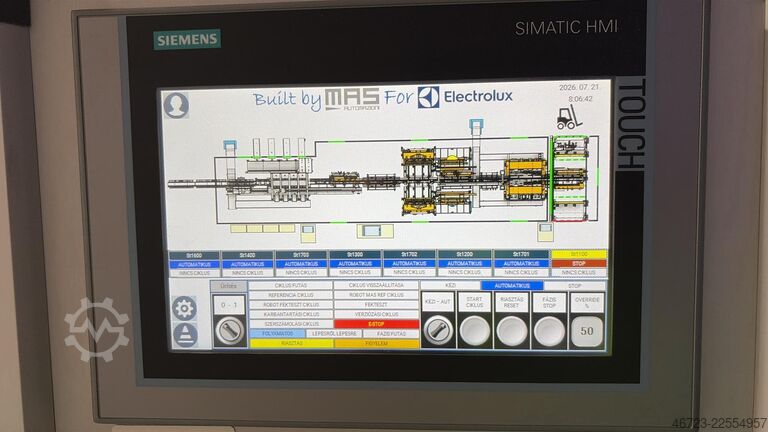Select the blue AUTOMATIKUS mode tab

point(512,286)
